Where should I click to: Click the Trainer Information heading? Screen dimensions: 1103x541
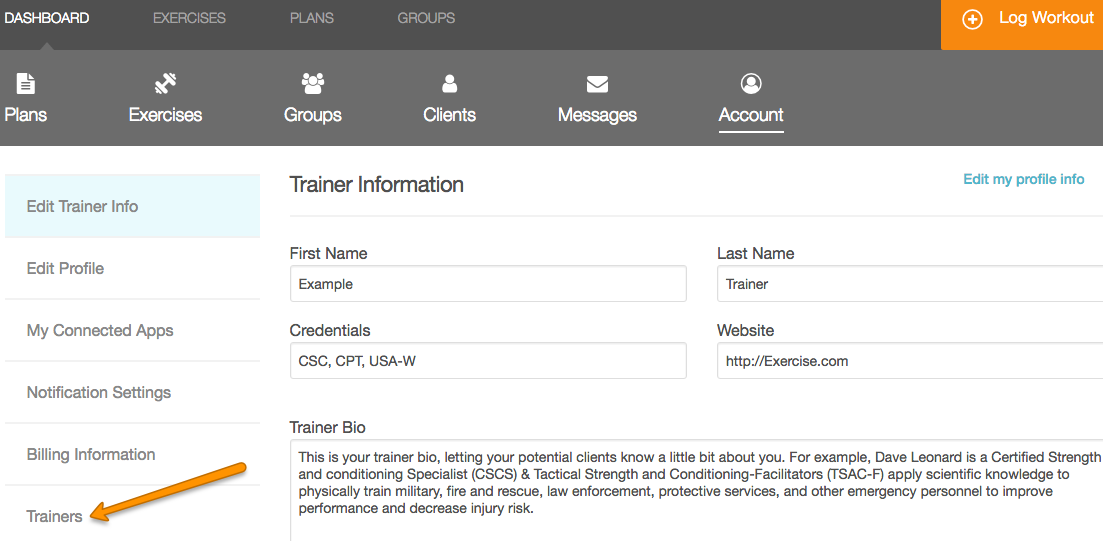click(376, 184)
